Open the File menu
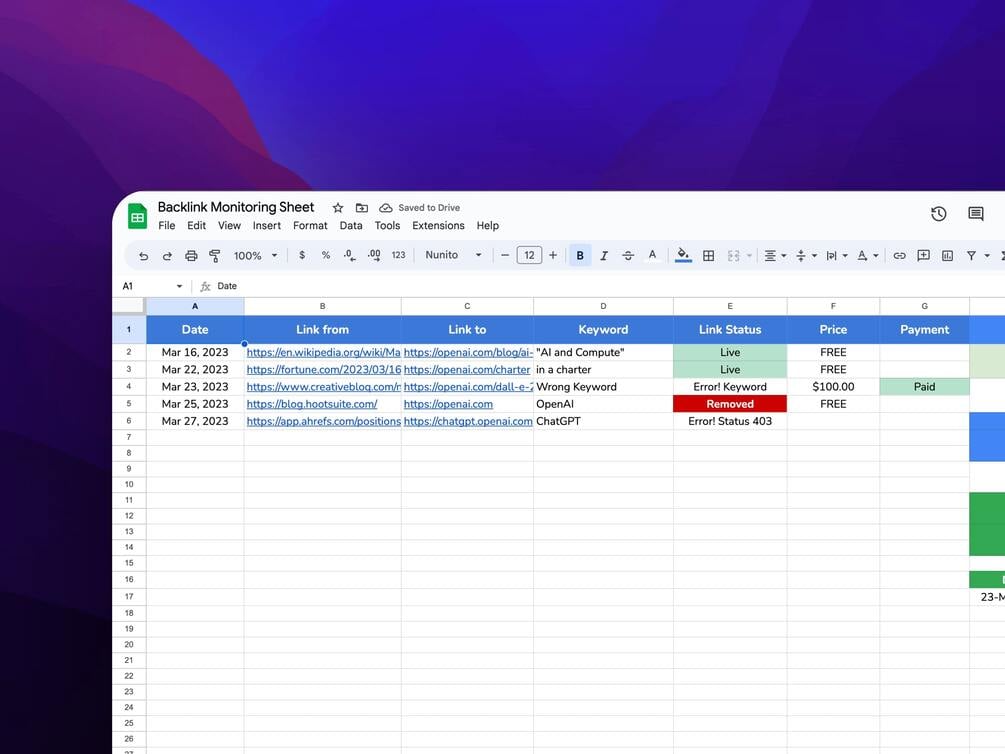Screen dimensions: 1005x754 (x=167, y=226)
